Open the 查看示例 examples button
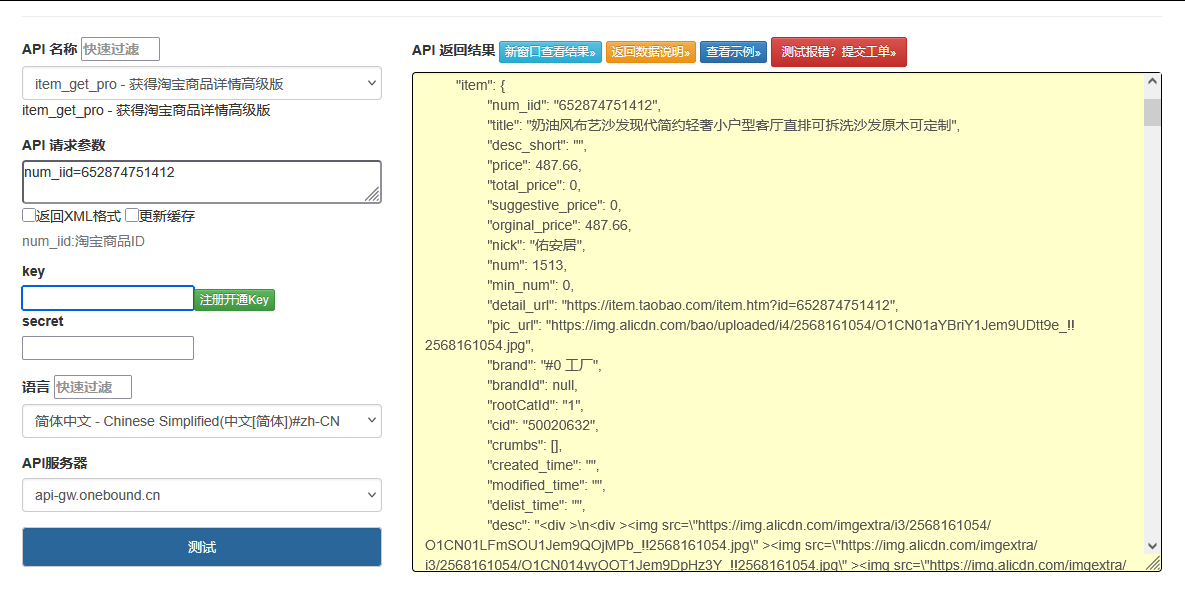Screen dimensions: 1185x591 733,52
